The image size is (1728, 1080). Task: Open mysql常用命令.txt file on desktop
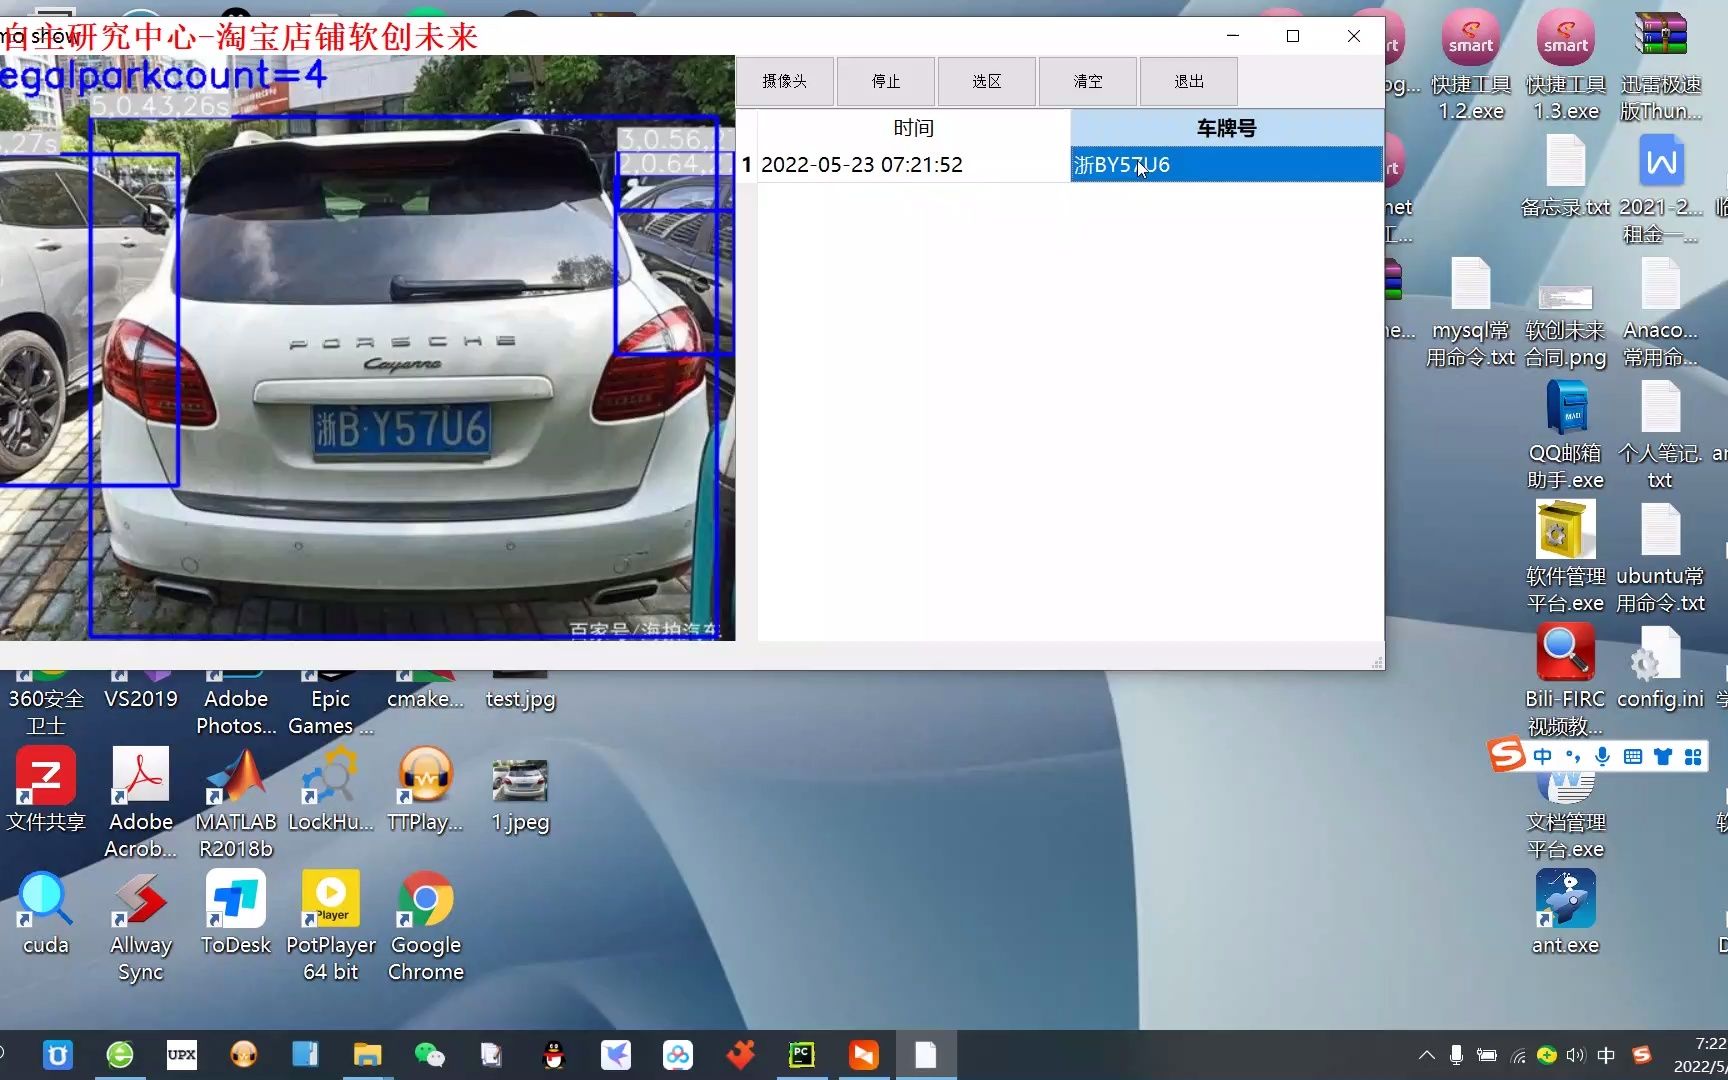pyautogui.click(x=1470, y=312)
